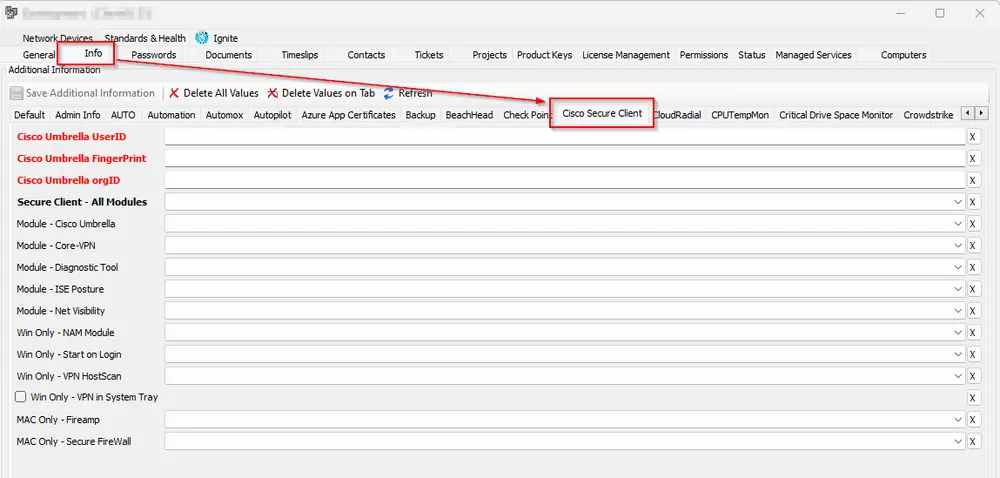
Task: Open the Documents tab
Action: coord(228,55)
